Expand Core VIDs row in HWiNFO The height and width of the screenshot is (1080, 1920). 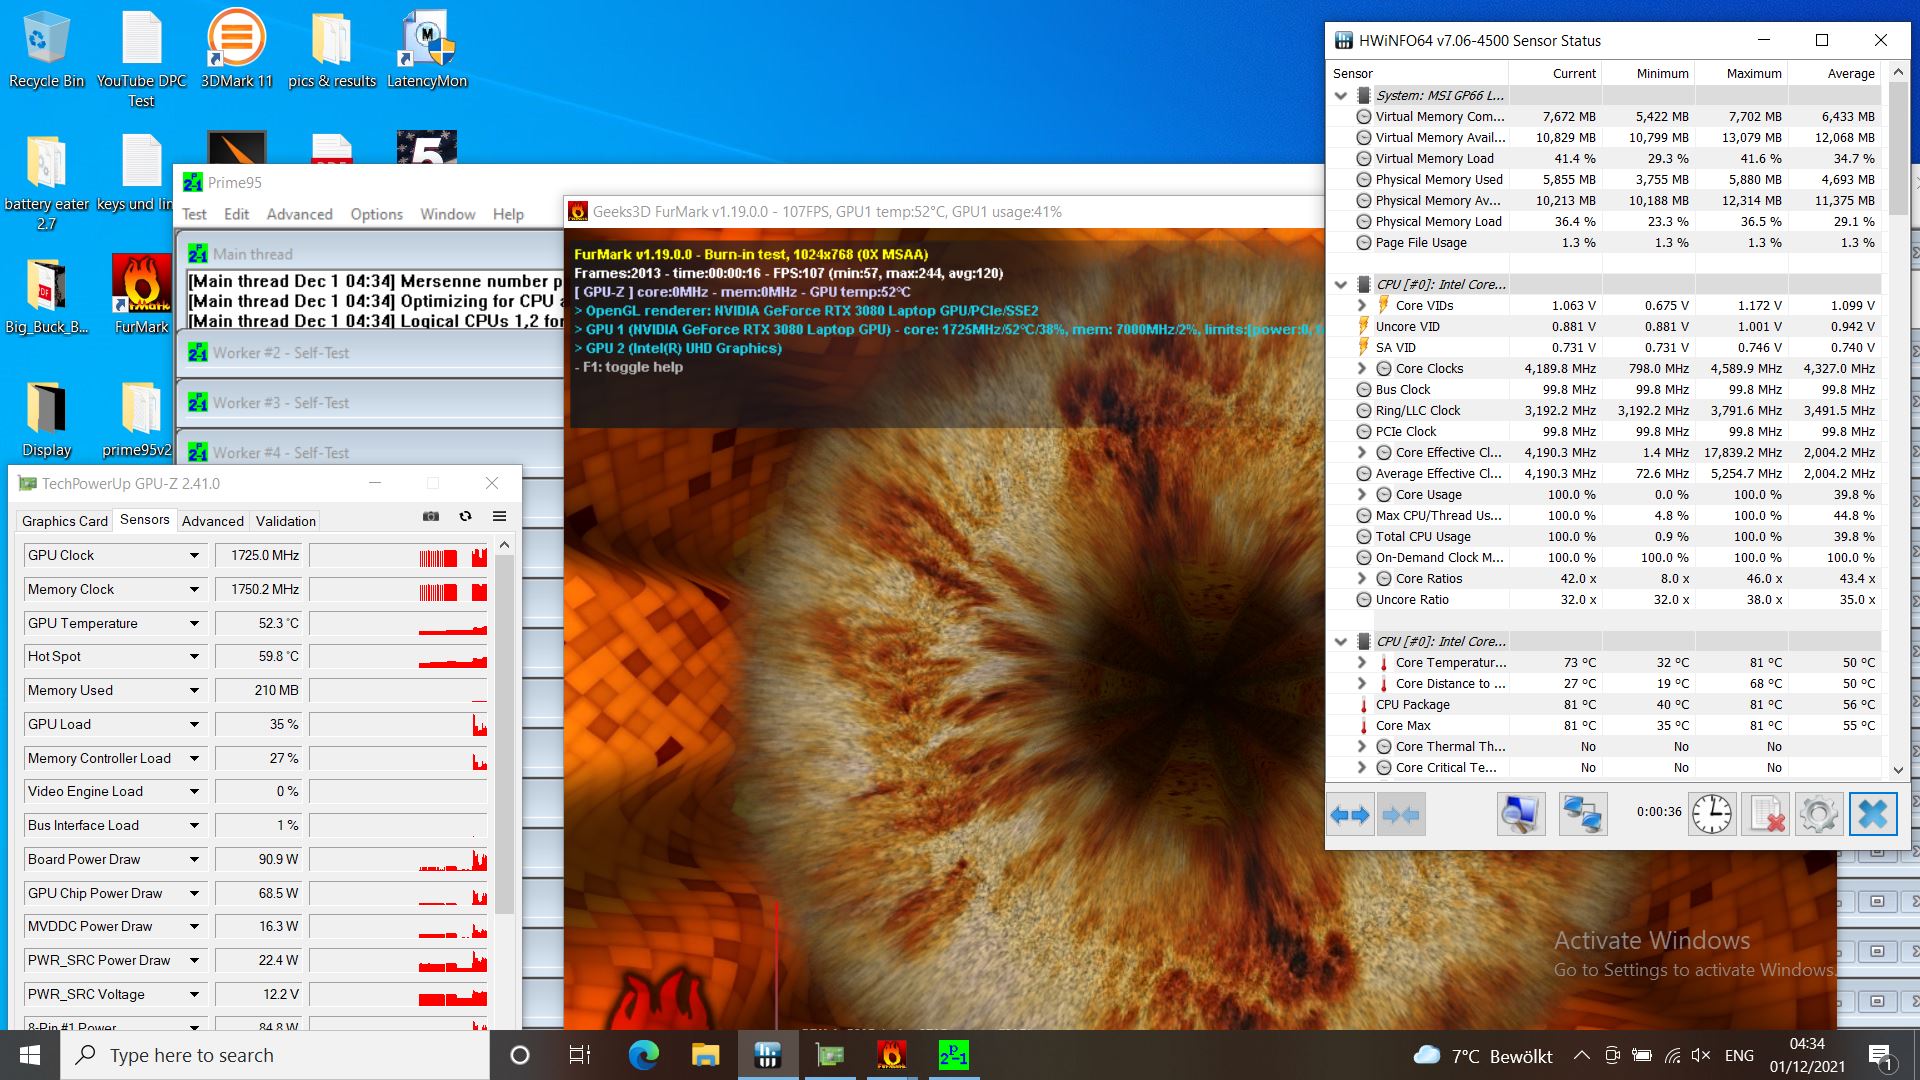pyautogui.click(x=1361, y=305)
